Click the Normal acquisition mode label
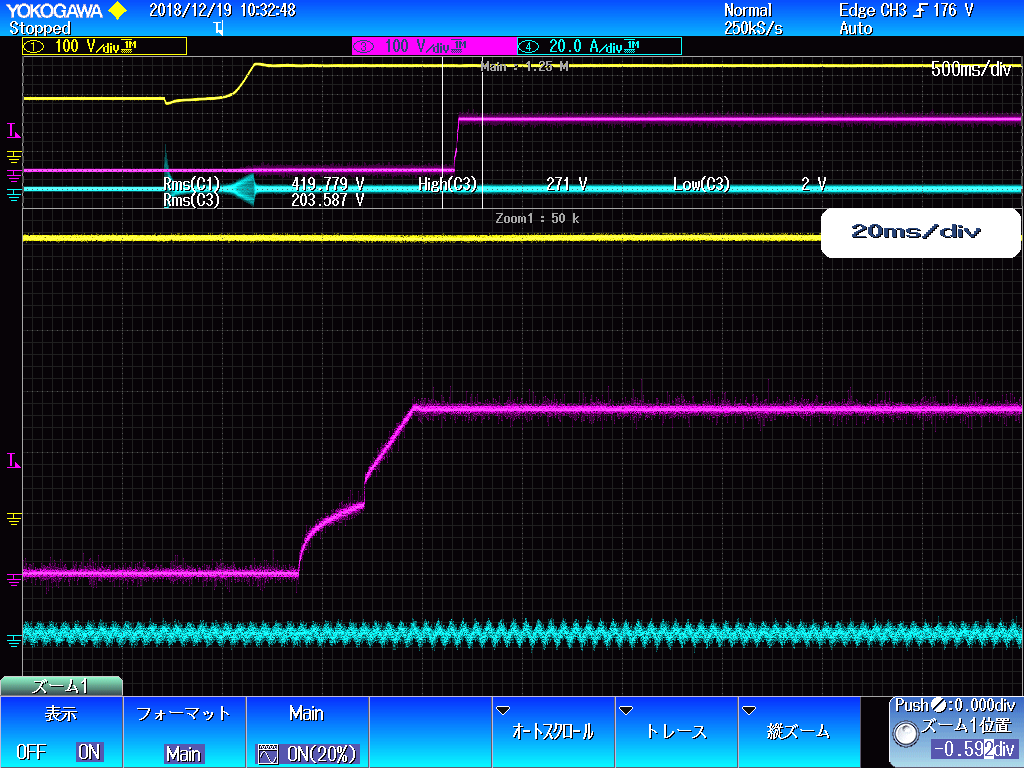The image size is (1024, 768). coord(748,10)
